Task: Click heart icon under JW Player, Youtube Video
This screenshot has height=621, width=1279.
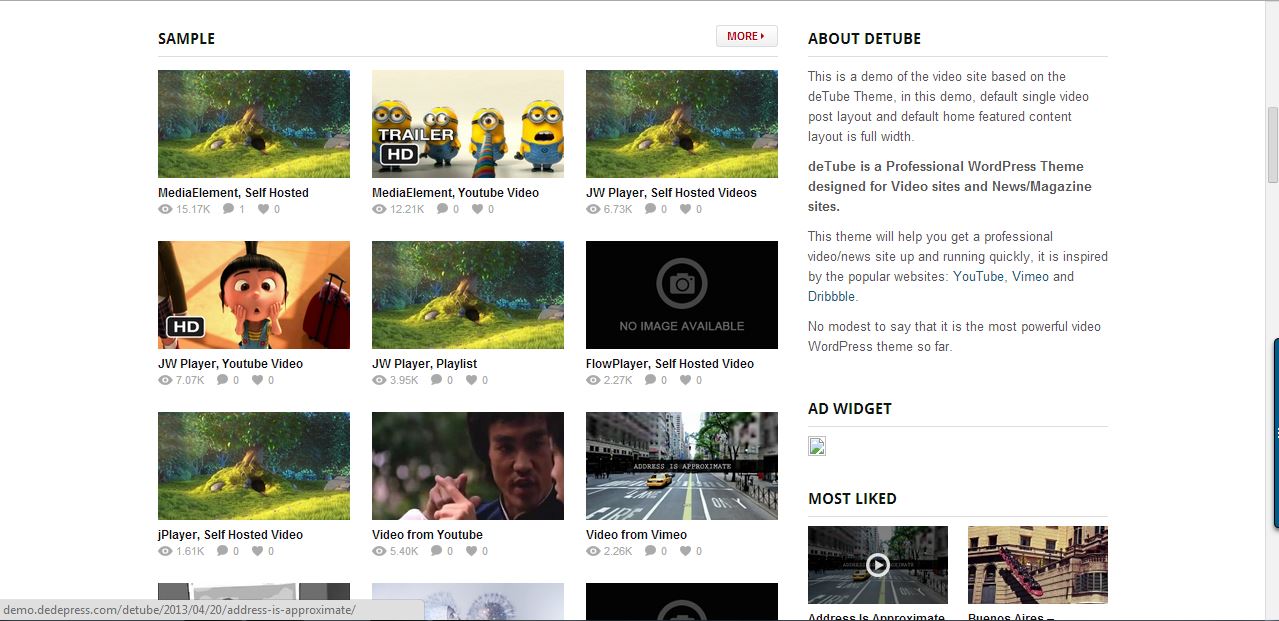Action: 257,380
